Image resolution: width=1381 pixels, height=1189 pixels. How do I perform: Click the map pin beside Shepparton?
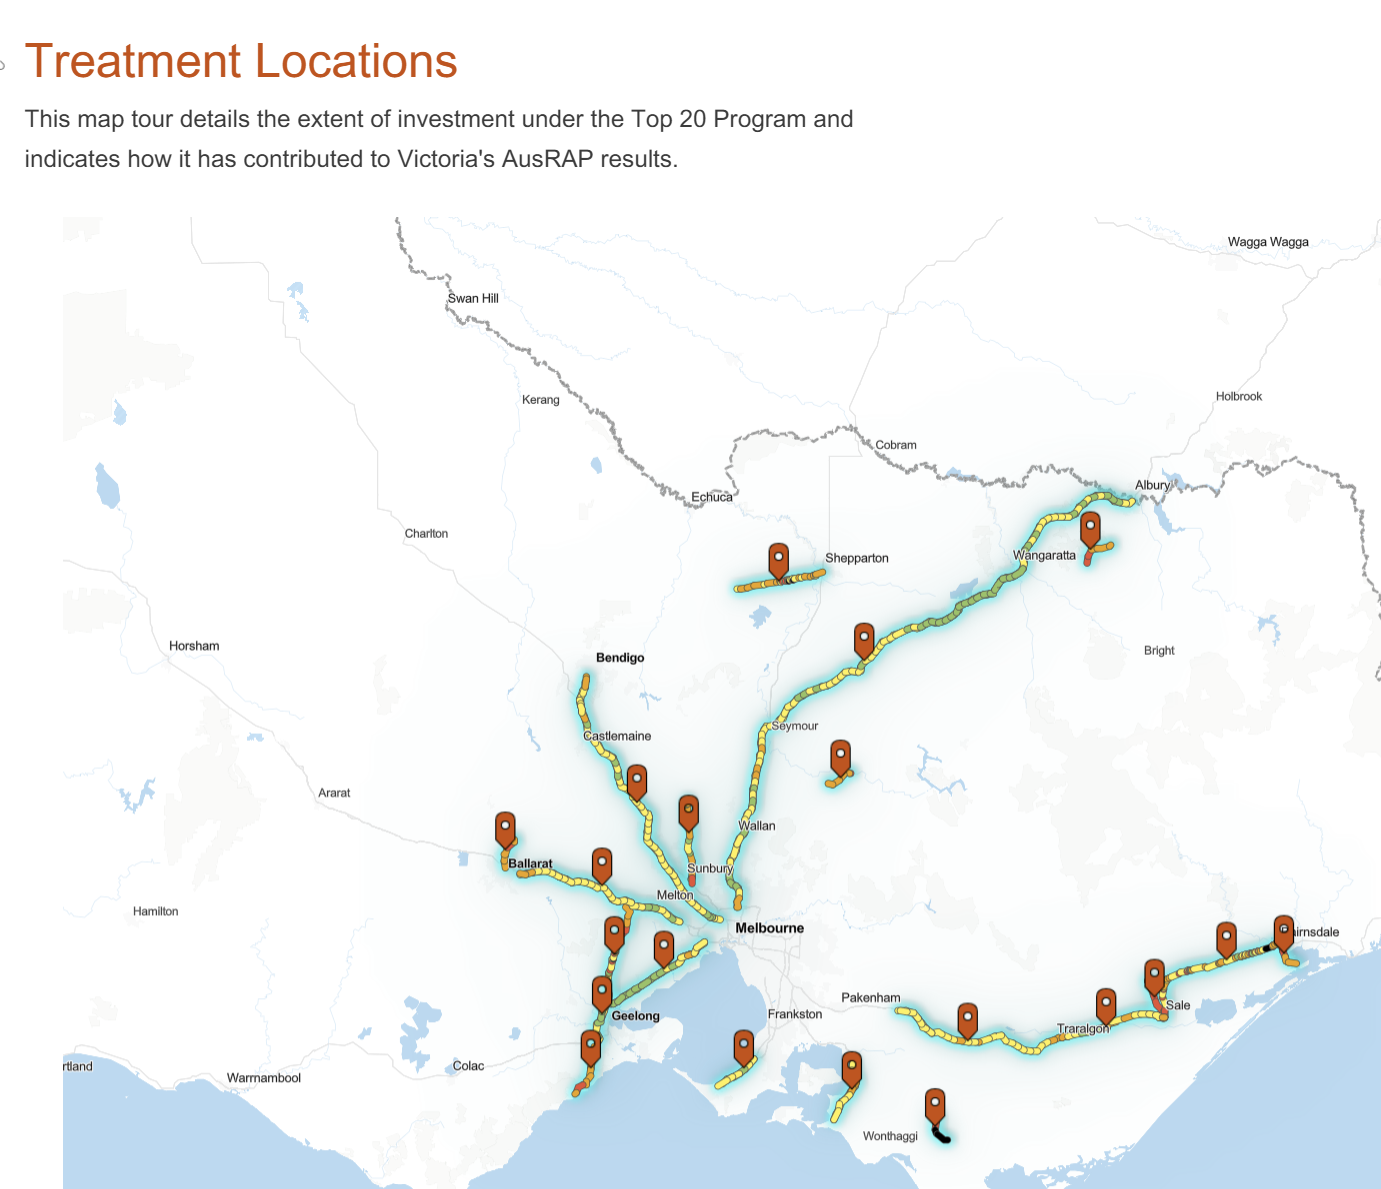pos(778,558)
